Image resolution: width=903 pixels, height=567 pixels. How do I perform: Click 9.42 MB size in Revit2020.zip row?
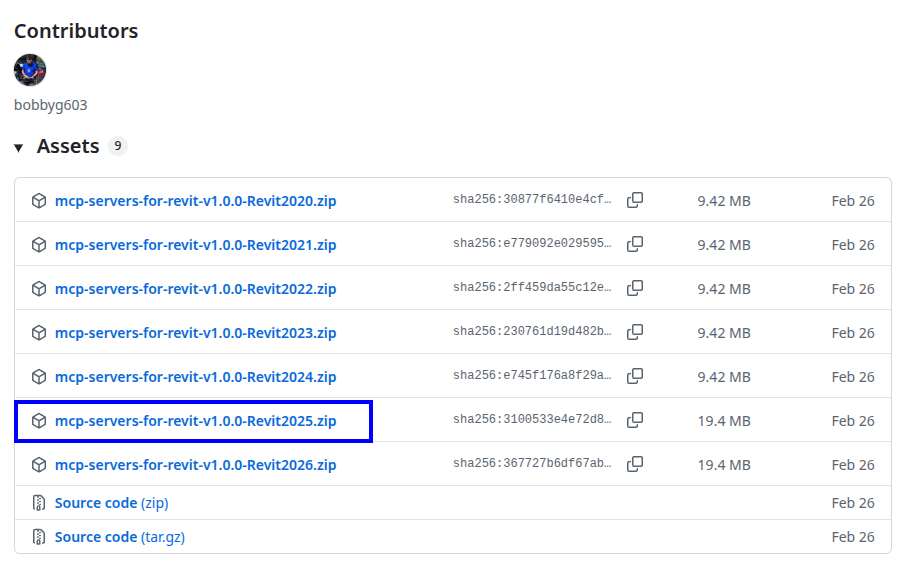724,201
